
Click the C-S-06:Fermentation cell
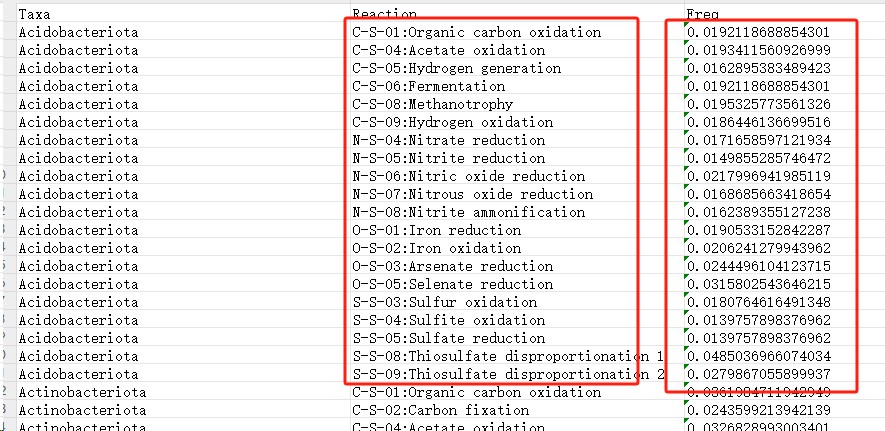click(429, 86)
